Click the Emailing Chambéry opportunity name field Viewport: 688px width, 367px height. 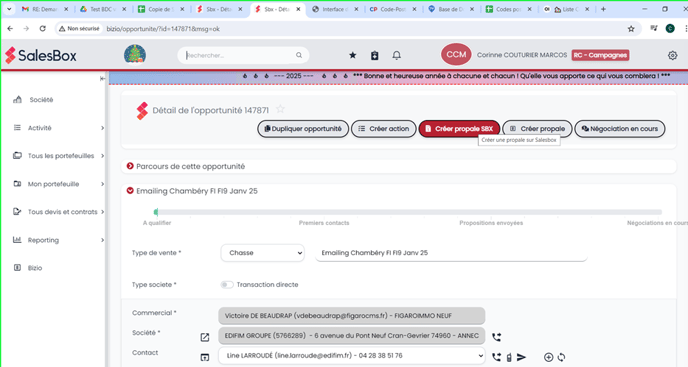click(451, 253)
